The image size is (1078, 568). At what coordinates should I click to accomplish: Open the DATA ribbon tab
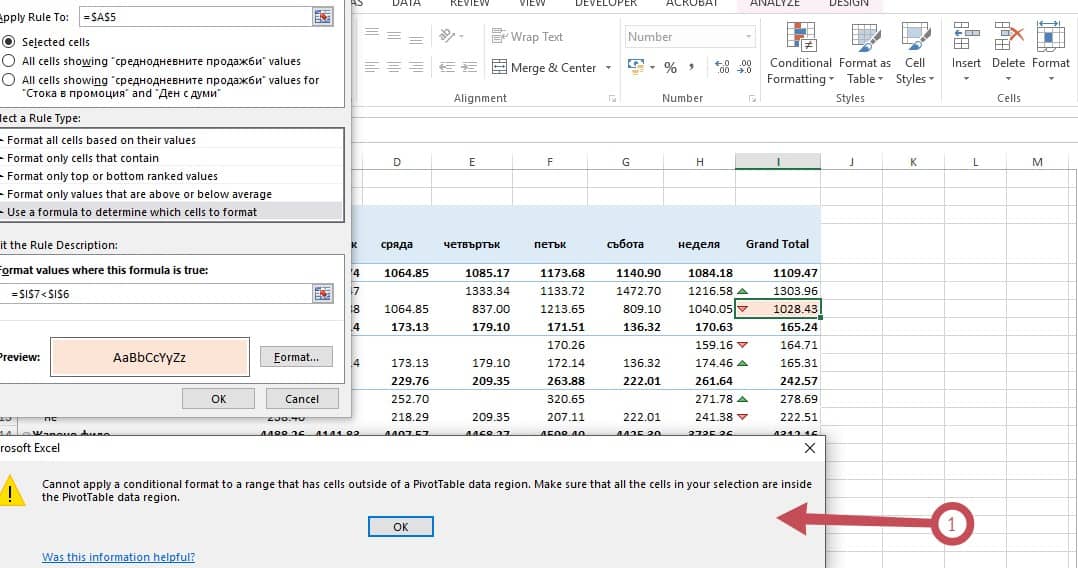406,3
